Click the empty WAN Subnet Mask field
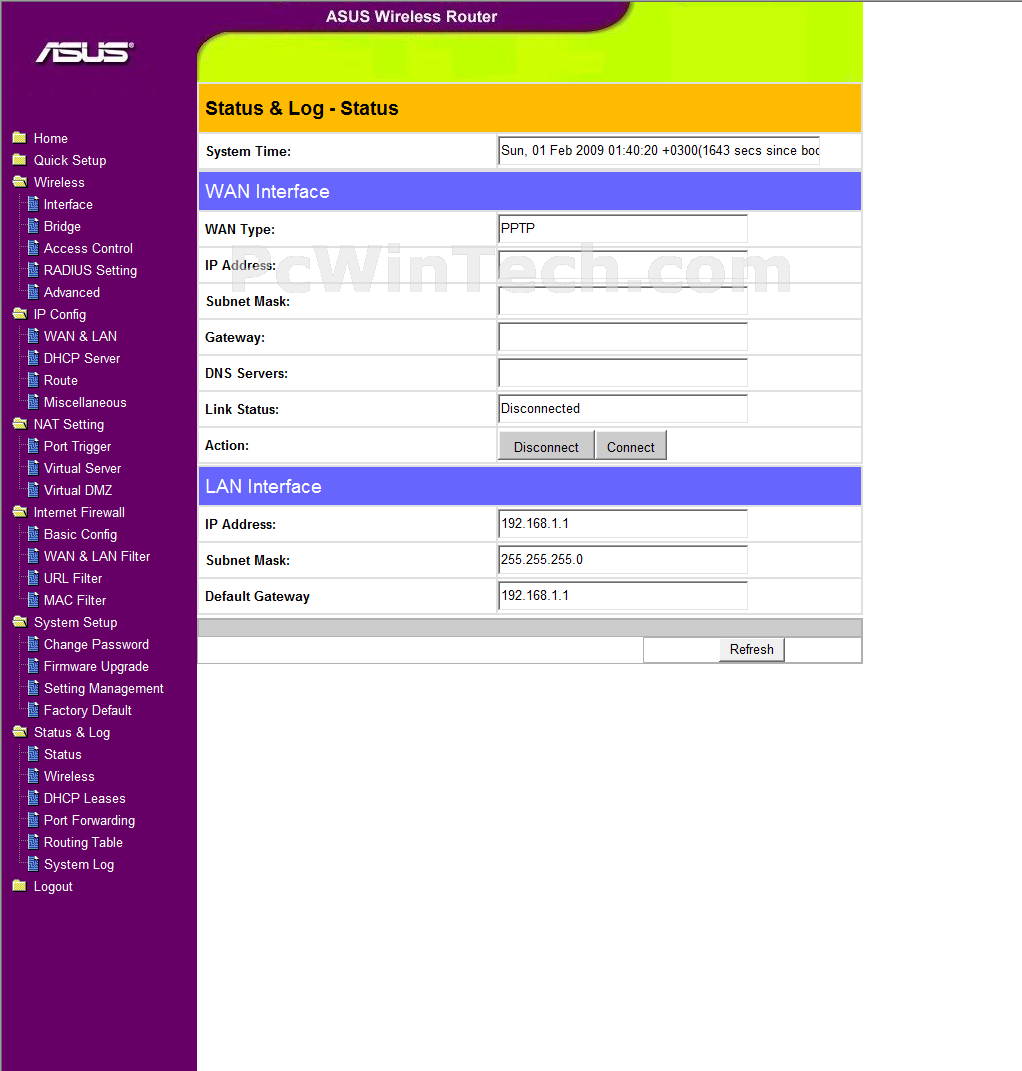This screenshot has height=1071, width=1022. [623, 301]
